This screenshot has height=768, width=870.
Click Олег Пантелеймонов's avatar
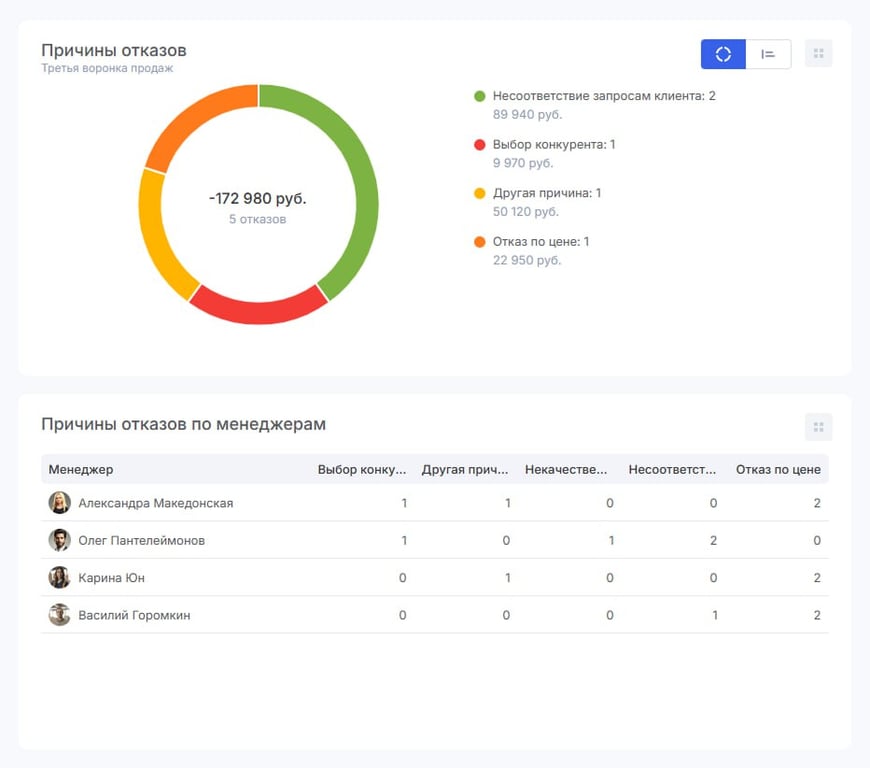[59, 540]
